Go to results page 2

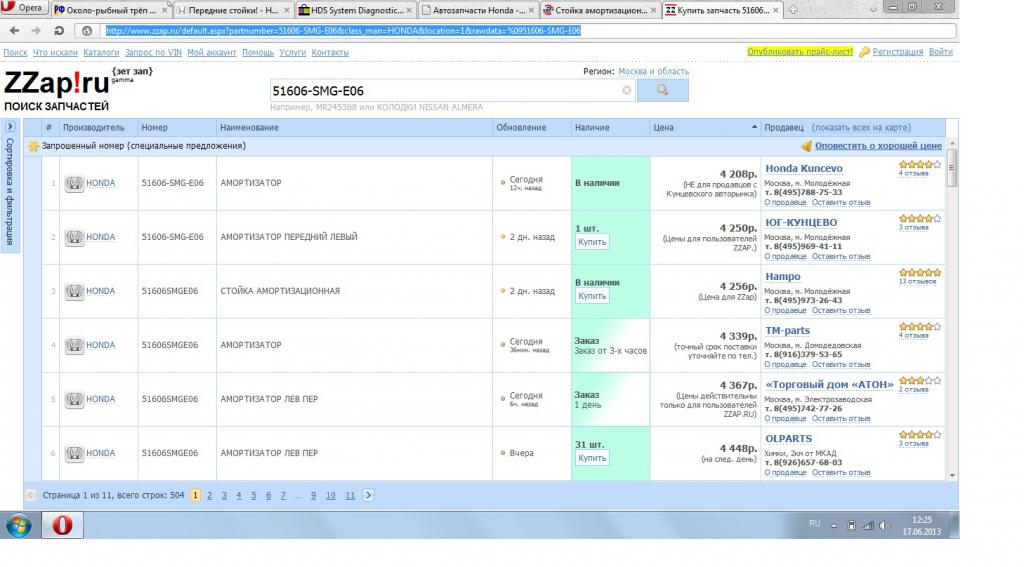pyautogui.click(x=210, y=496)
